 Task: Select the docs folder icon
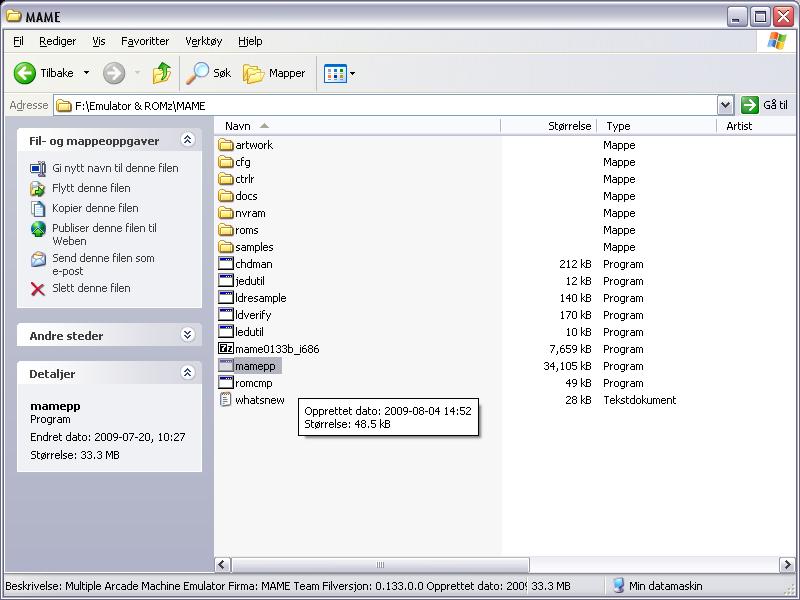pos(226,196)
